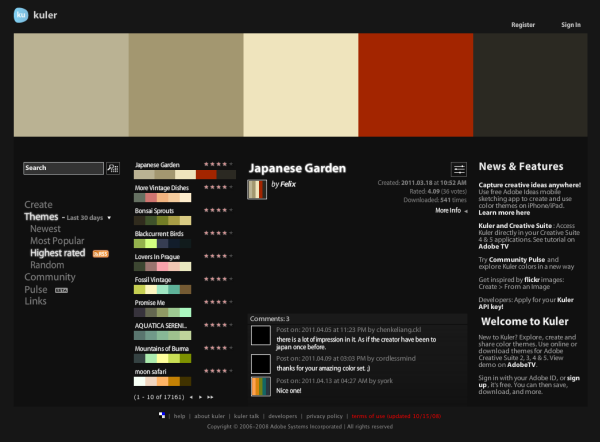Click star rating of More Vintage Dishes
Viewport: 600px width, 442px height.
[x=218, y=187]
